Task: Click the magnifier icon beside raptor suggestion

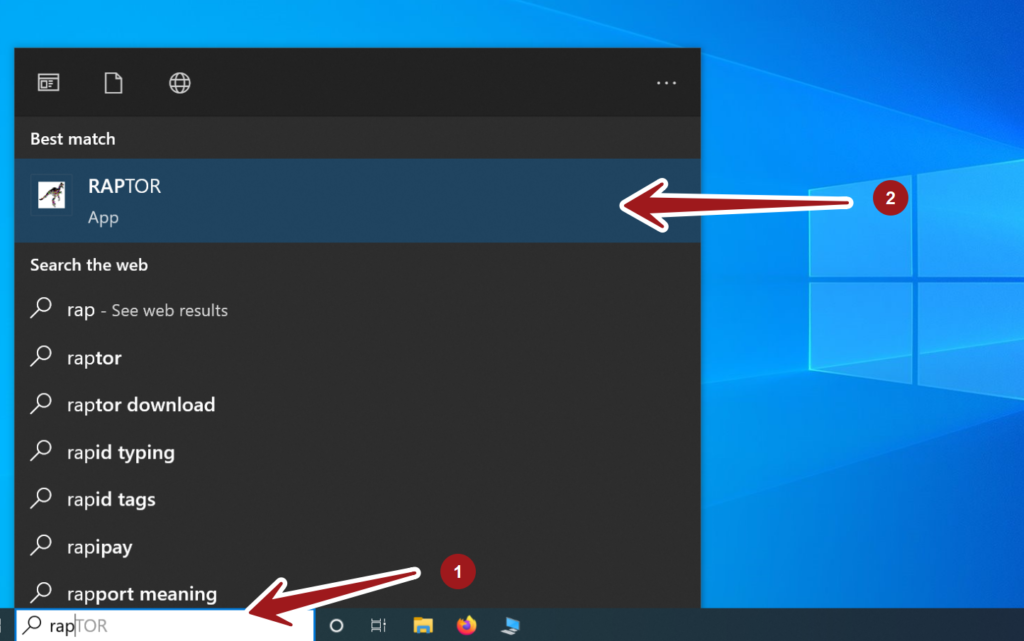Action: point(41,357)
